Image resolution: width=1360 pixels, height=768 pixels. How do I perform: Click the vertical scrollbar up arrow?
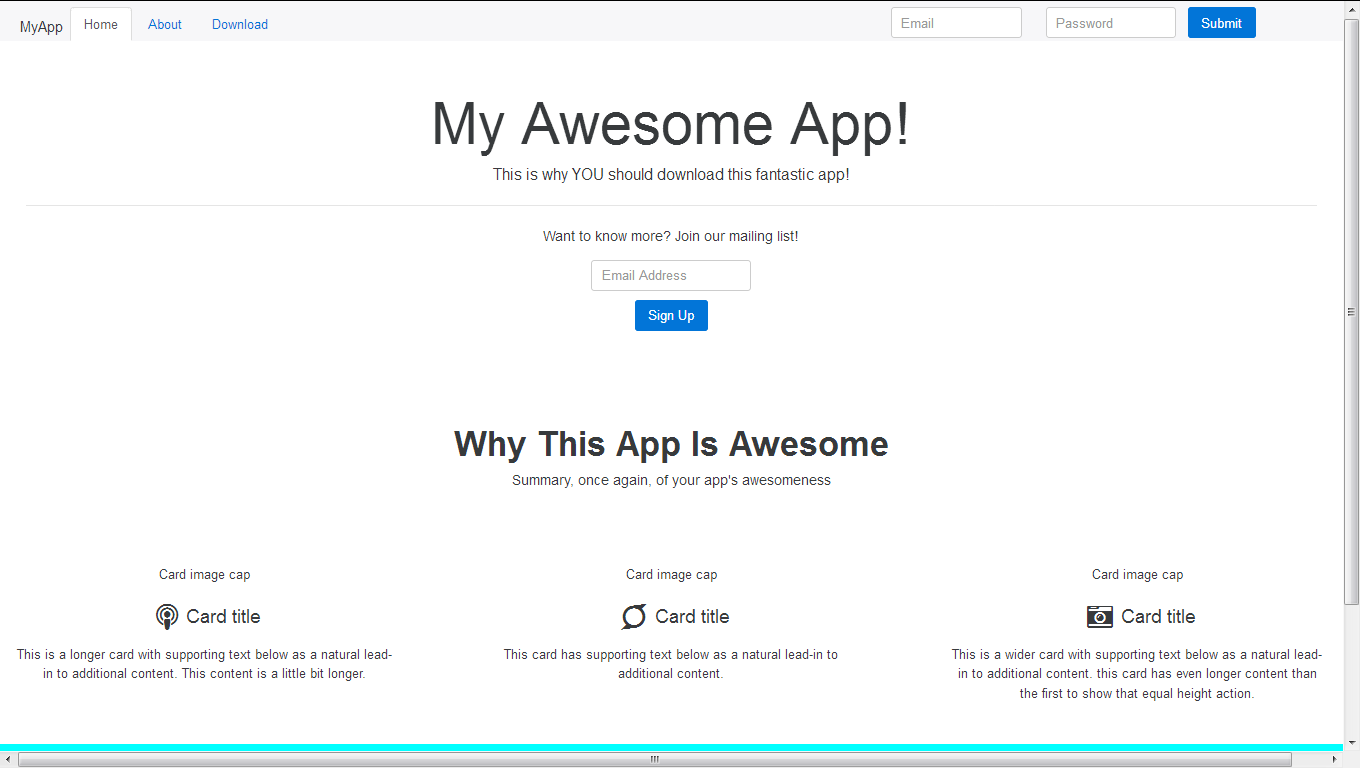[x=1351, y=8]
